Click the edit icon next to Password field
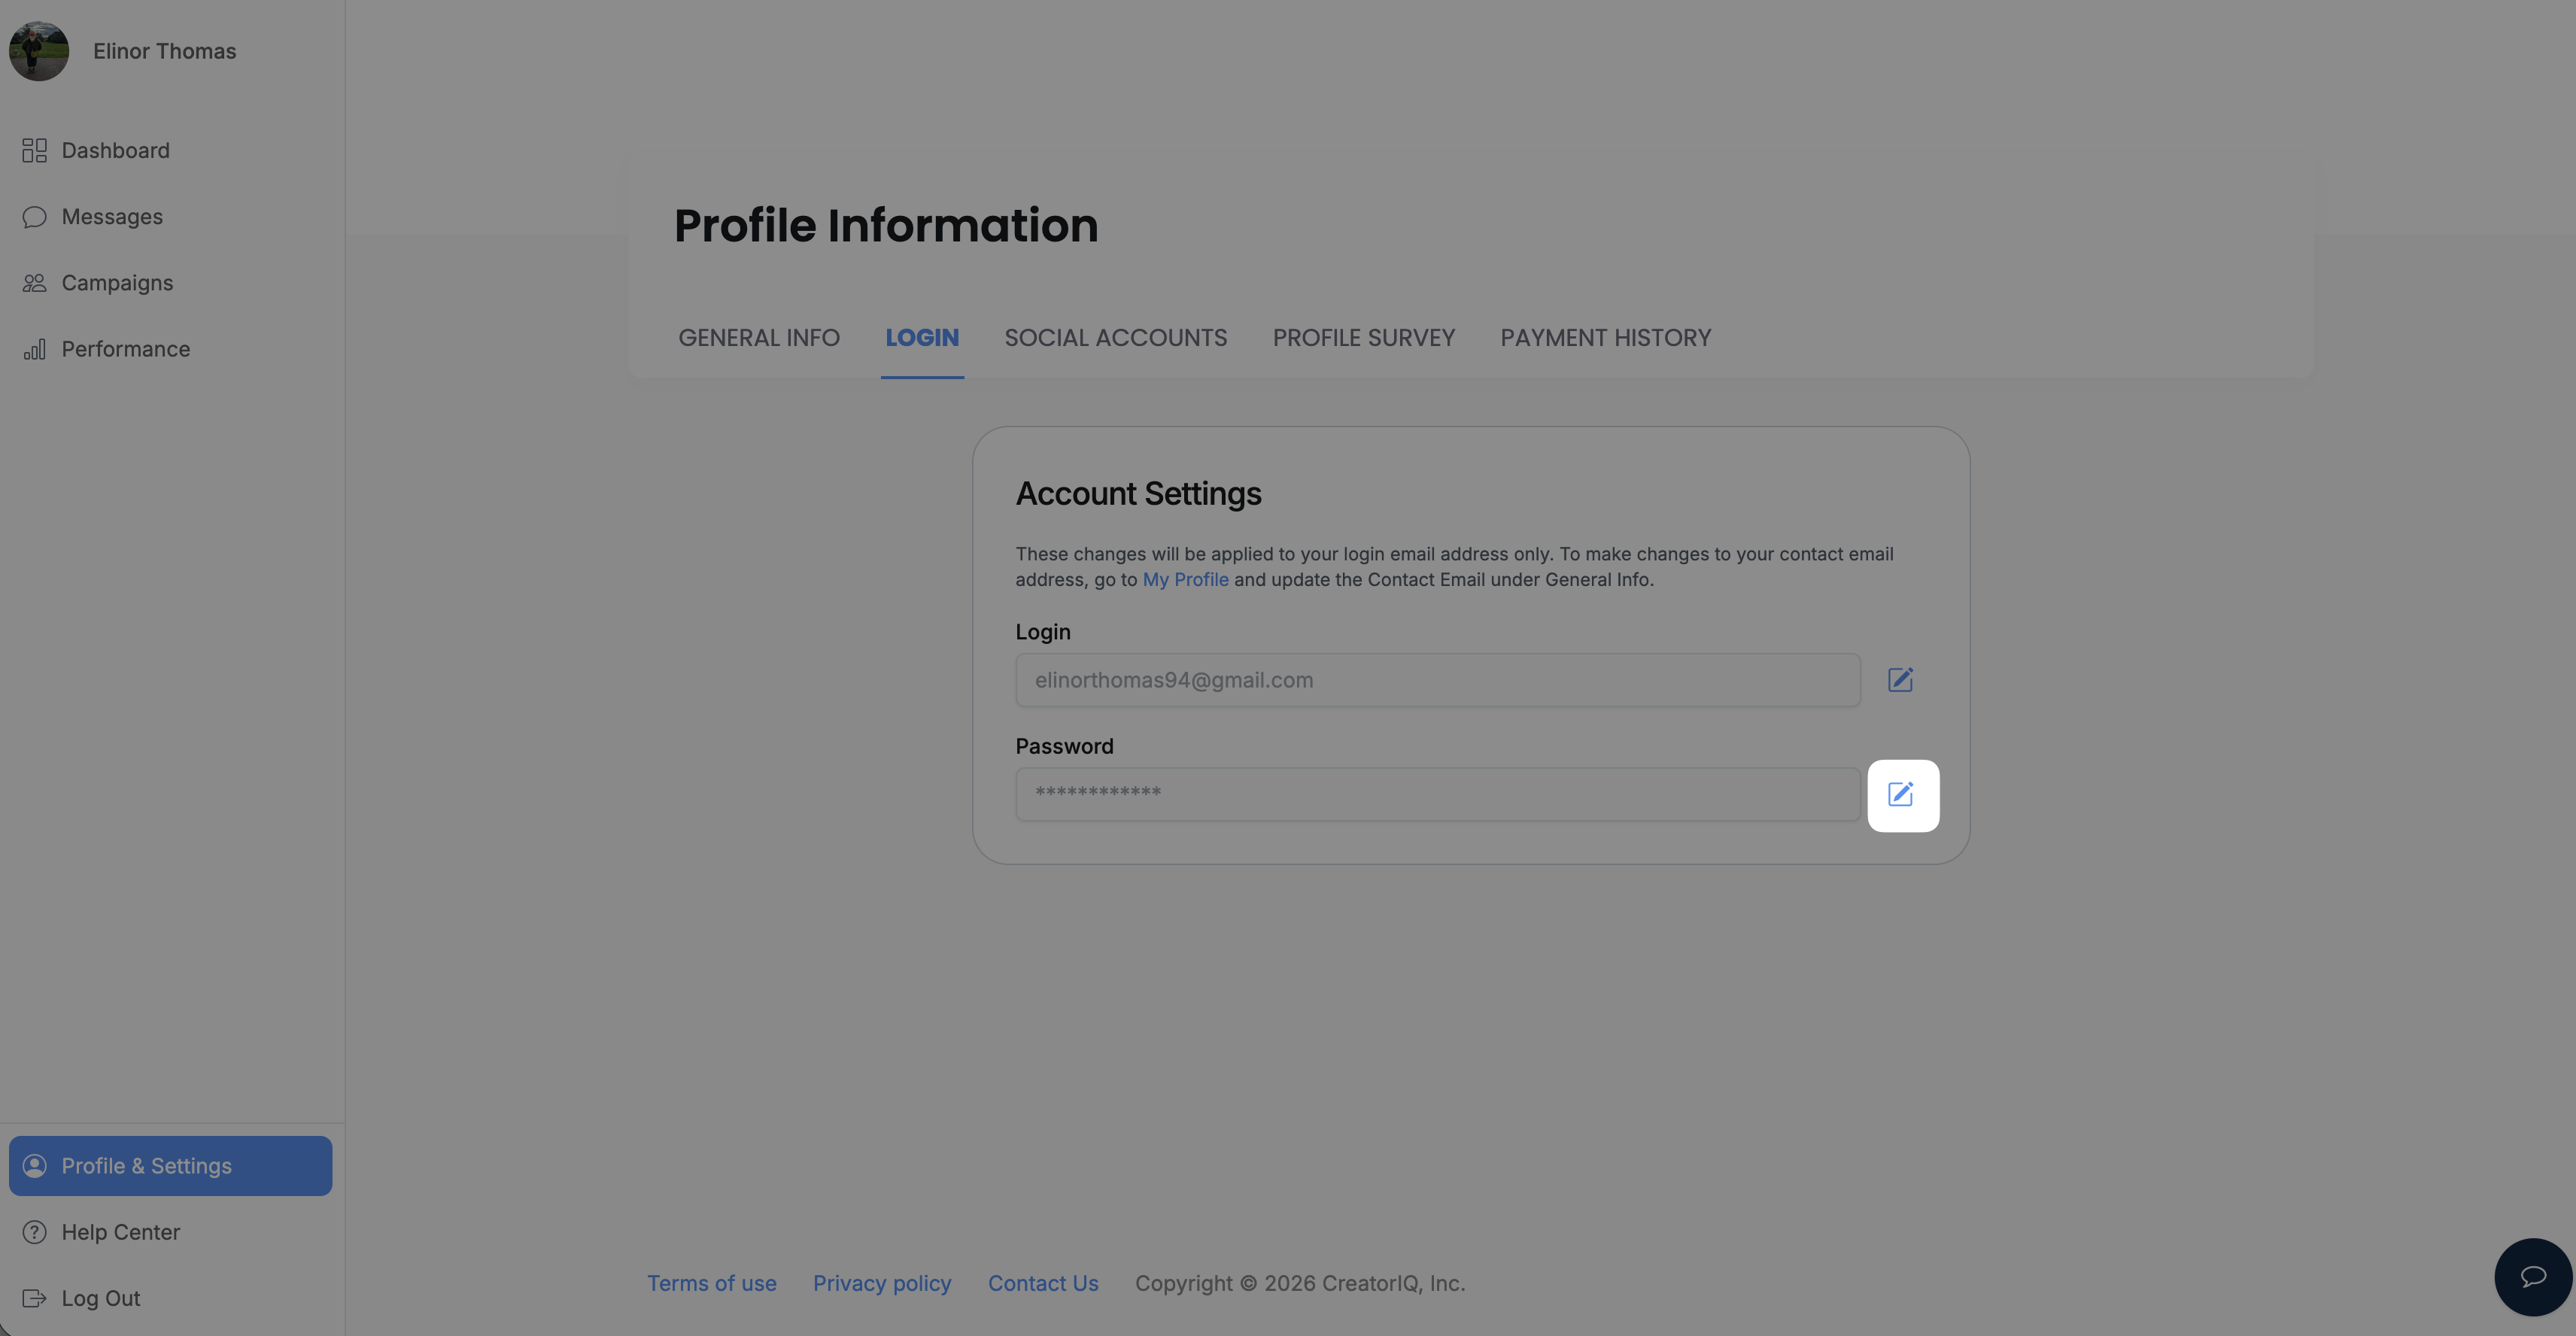 (x=1902, y=795)
